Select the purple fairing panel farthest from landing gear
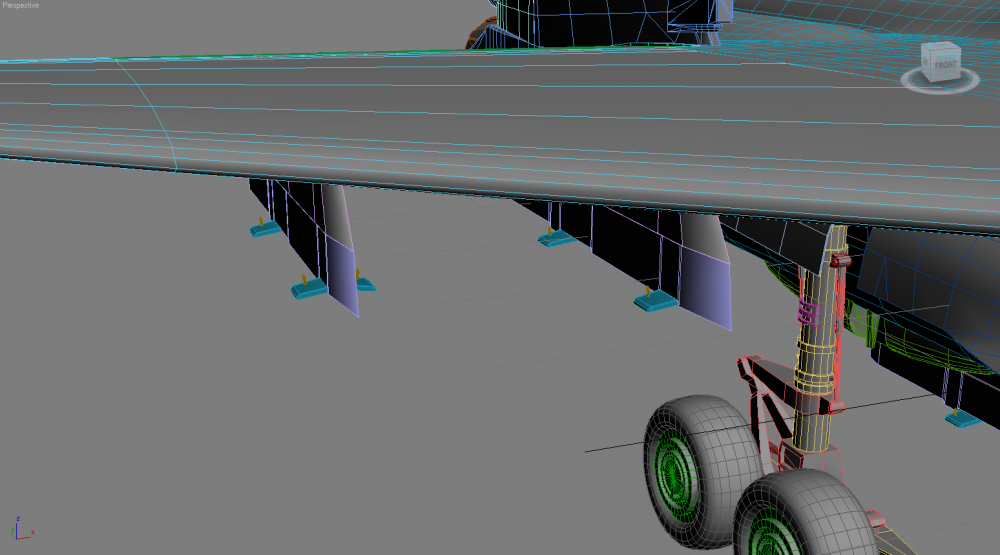The height and width of the screenshot is (555, 1000). pyautogui.click(x=342, y=278)
